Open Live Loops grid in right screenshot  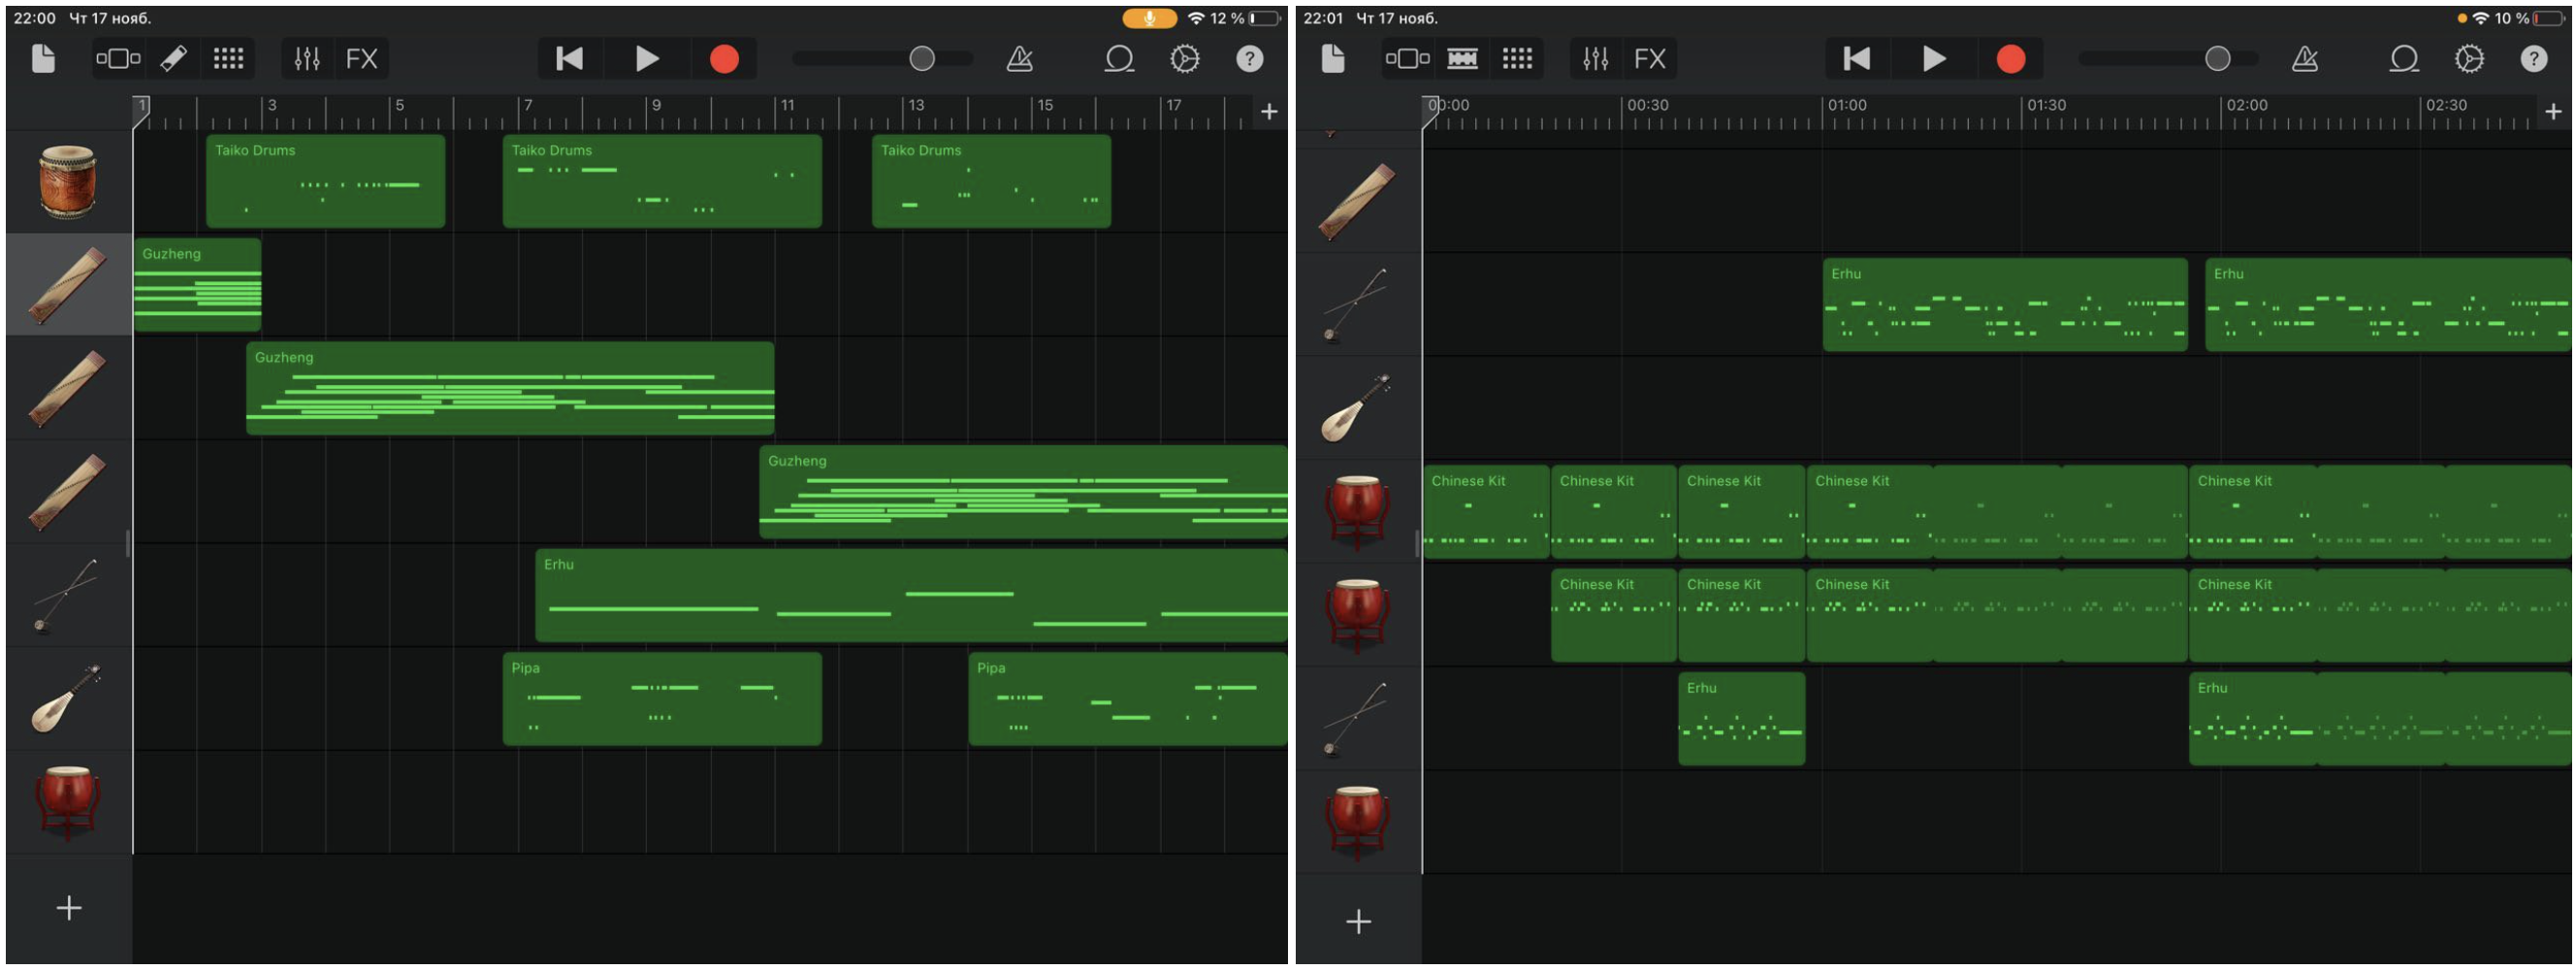point(1517,59)
